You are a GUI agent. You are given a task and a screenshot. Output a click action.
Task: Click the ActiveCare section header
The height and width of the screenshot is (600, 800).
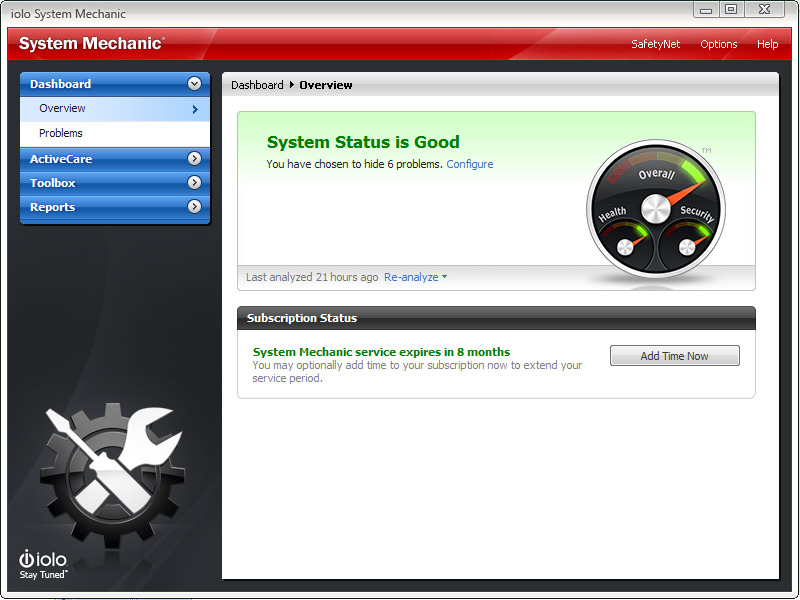click(x=115, y=159)
